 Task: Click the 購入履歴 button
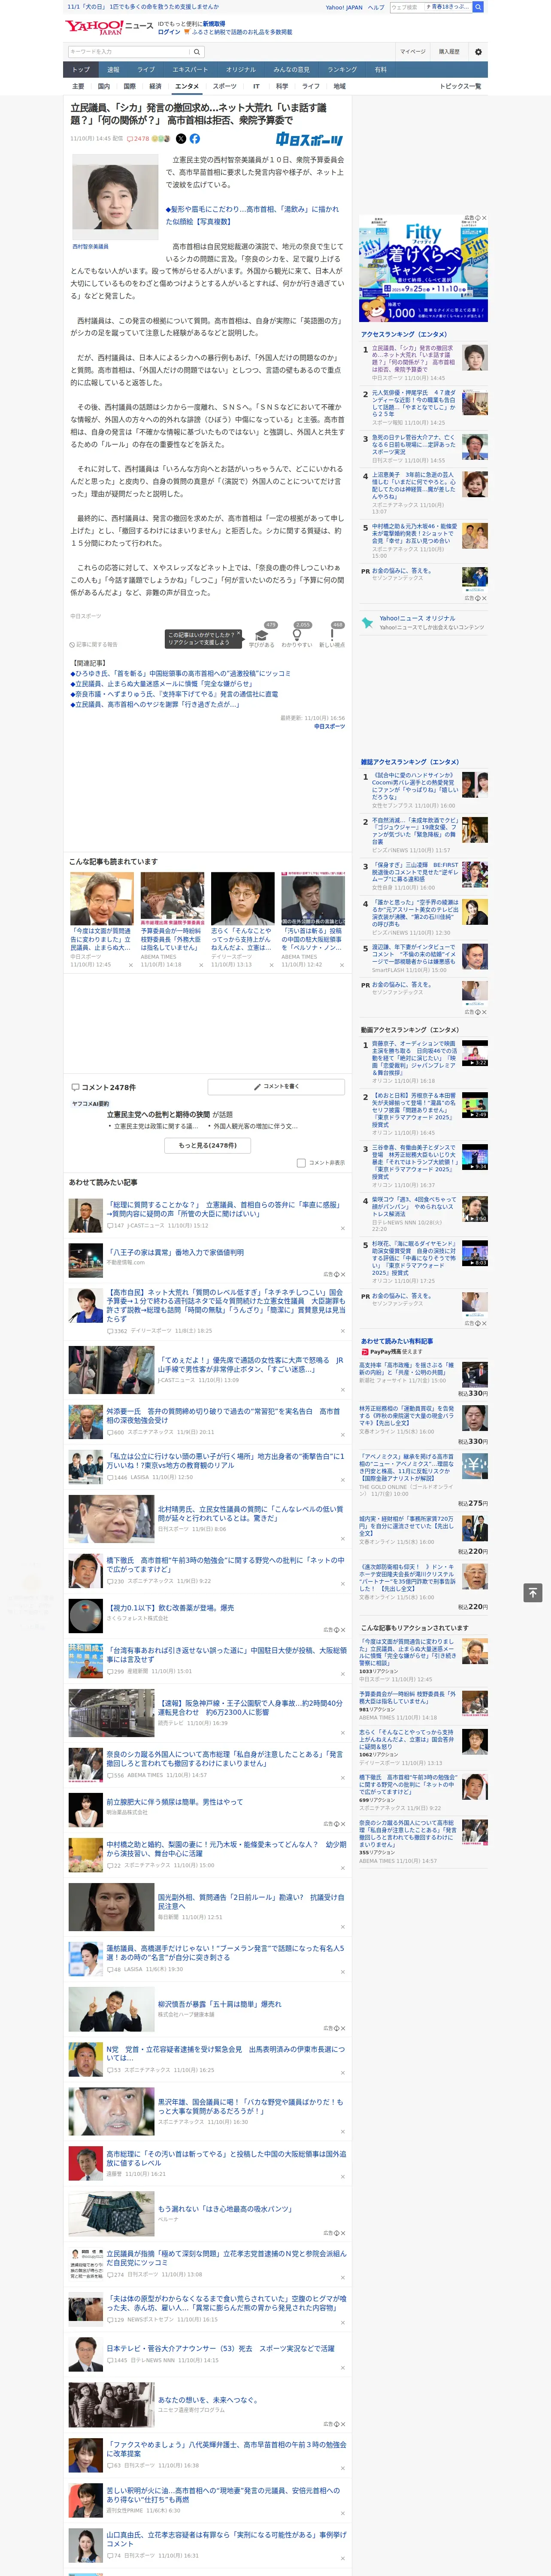(x=449, y=52)
